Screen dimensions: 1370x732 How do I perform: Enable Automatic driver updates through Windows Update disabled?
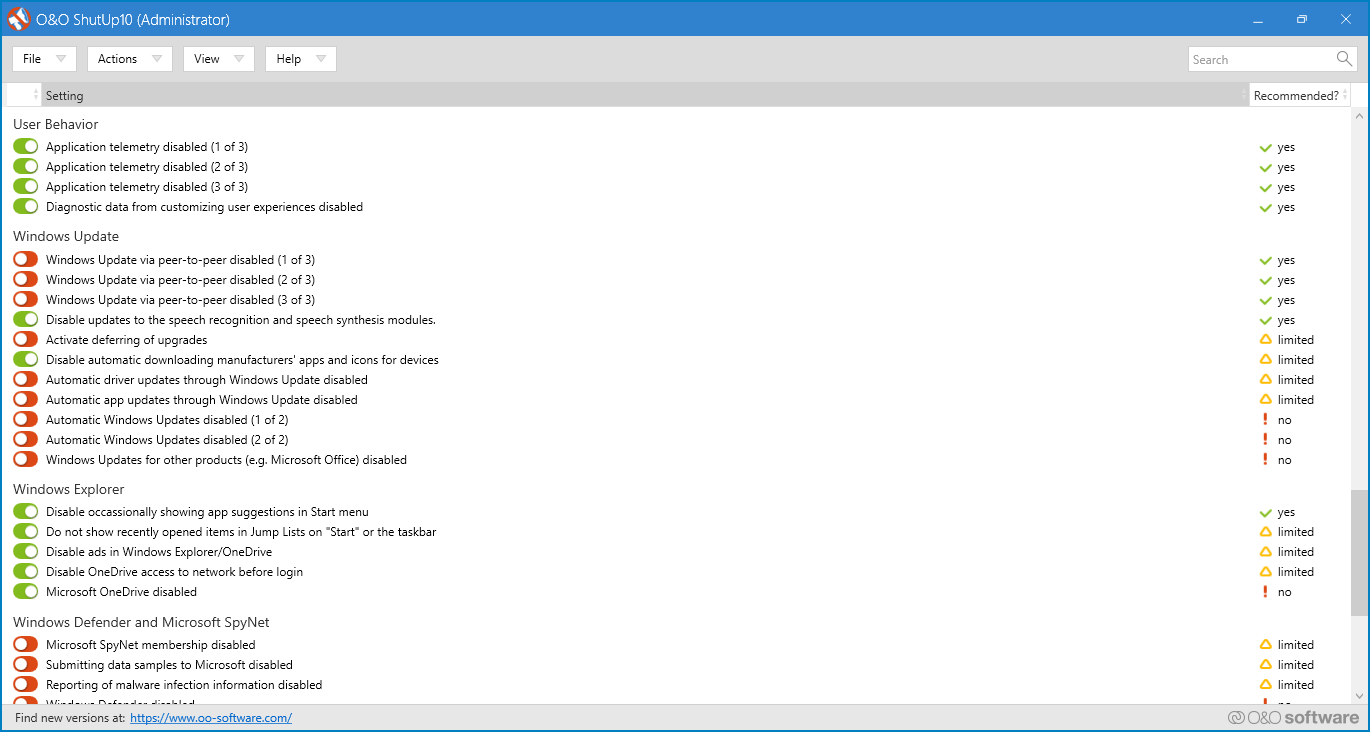tap(26, 380)
